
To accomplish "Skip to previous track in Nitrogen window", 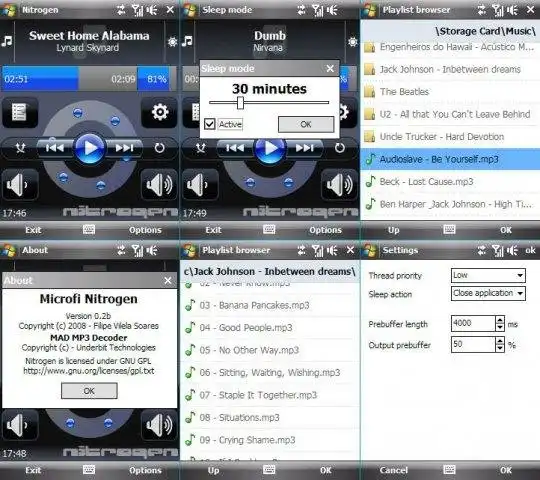I will click(x=55, y=148).
